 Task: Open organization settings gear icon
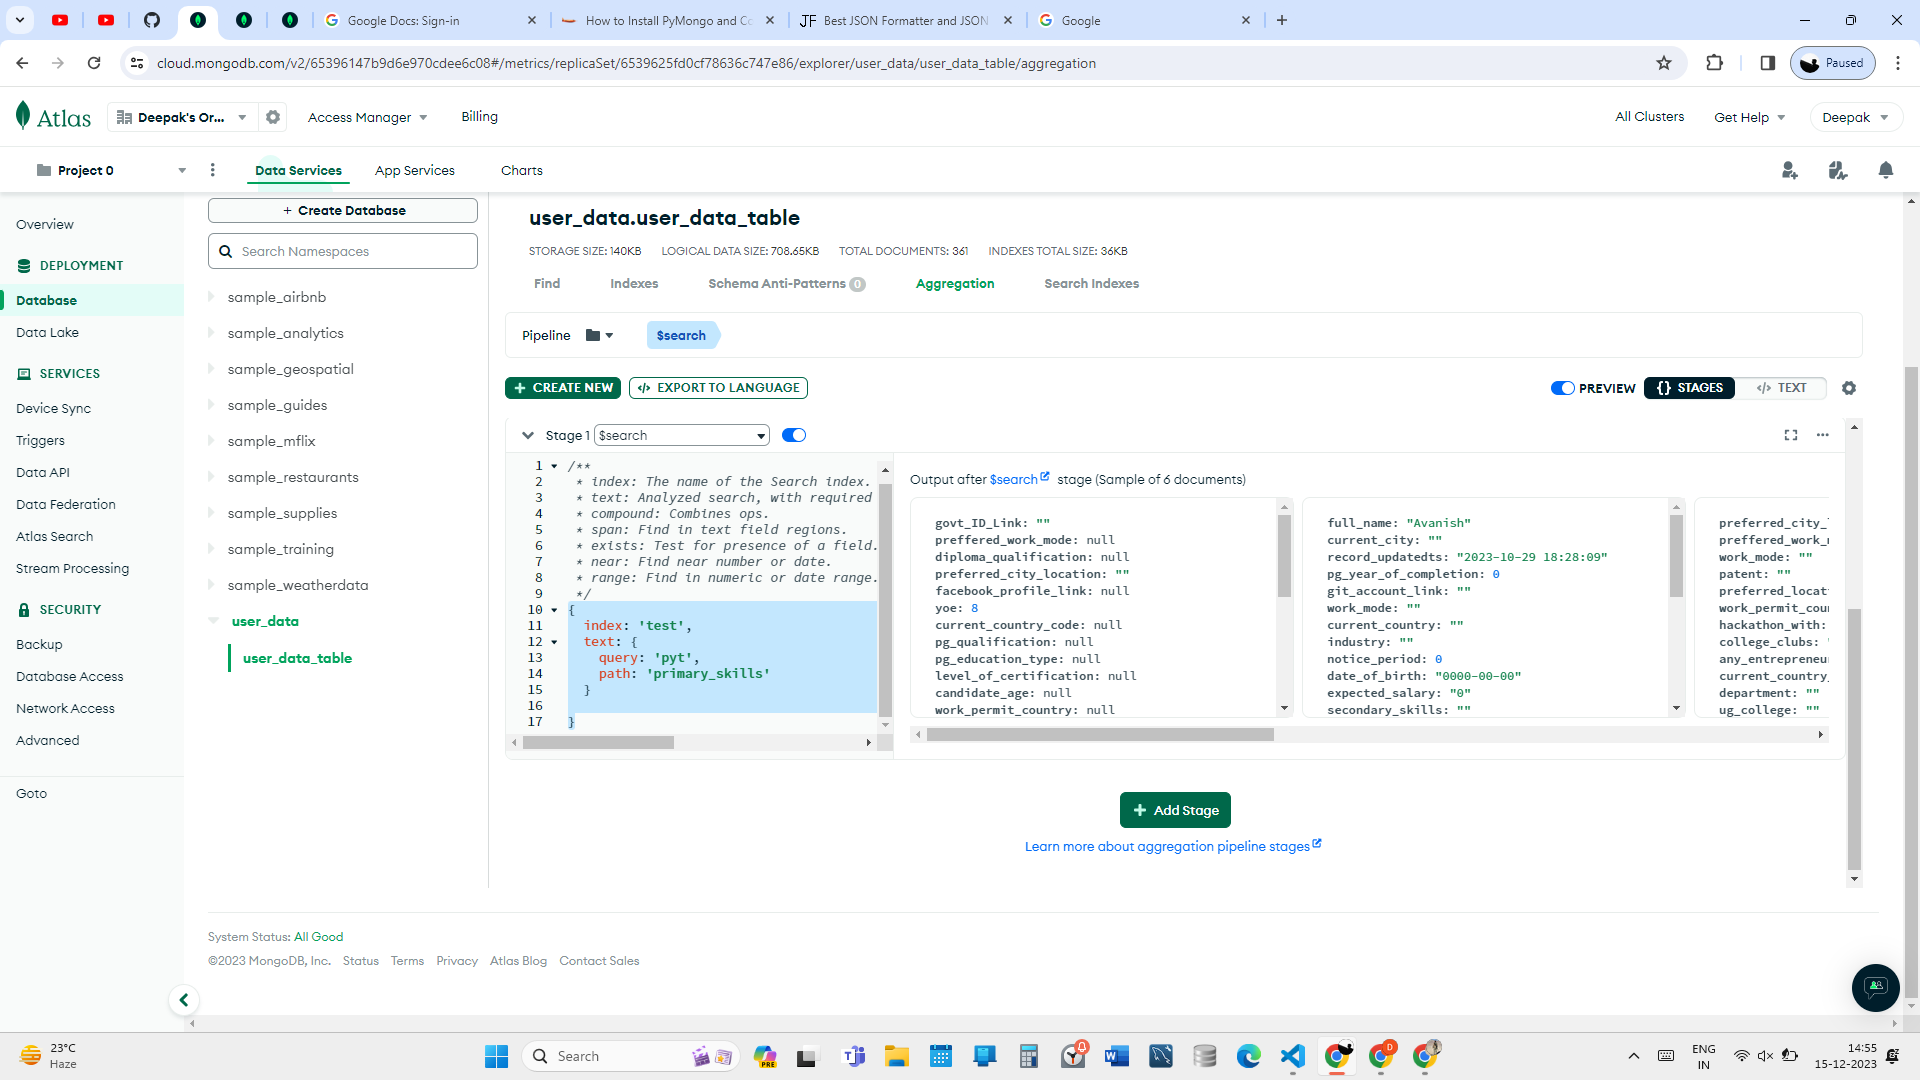pyautogui.click(x=273, y=117)
